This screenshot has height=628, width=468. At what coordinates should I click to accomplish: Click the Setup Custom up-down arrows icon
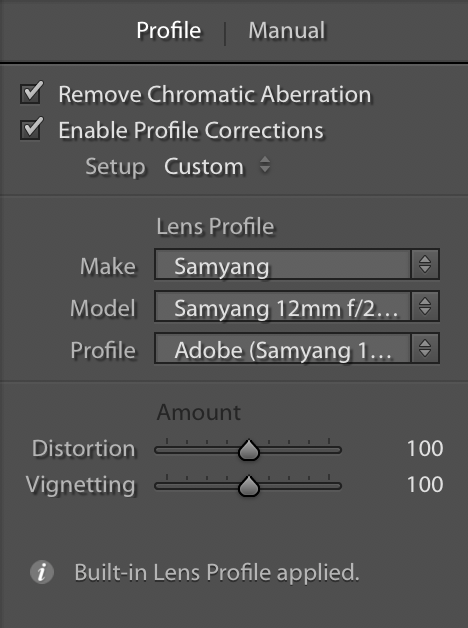[265, 165]
